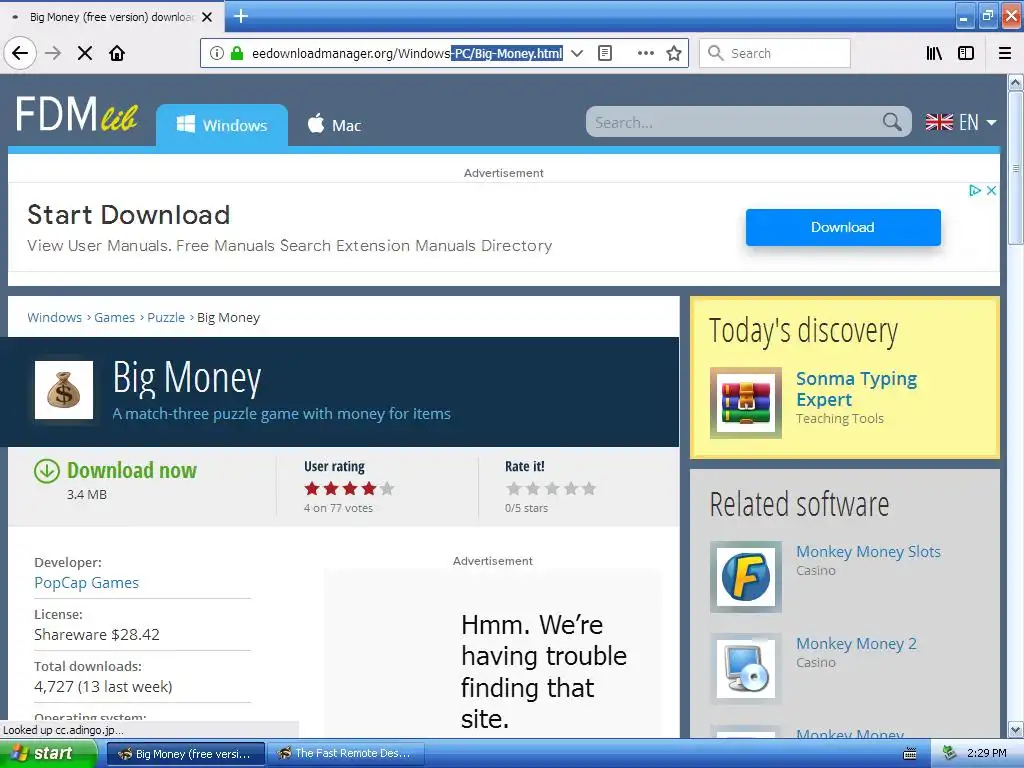Switch to The Fast Remote Desktop taskbar window

coord(347,754)
